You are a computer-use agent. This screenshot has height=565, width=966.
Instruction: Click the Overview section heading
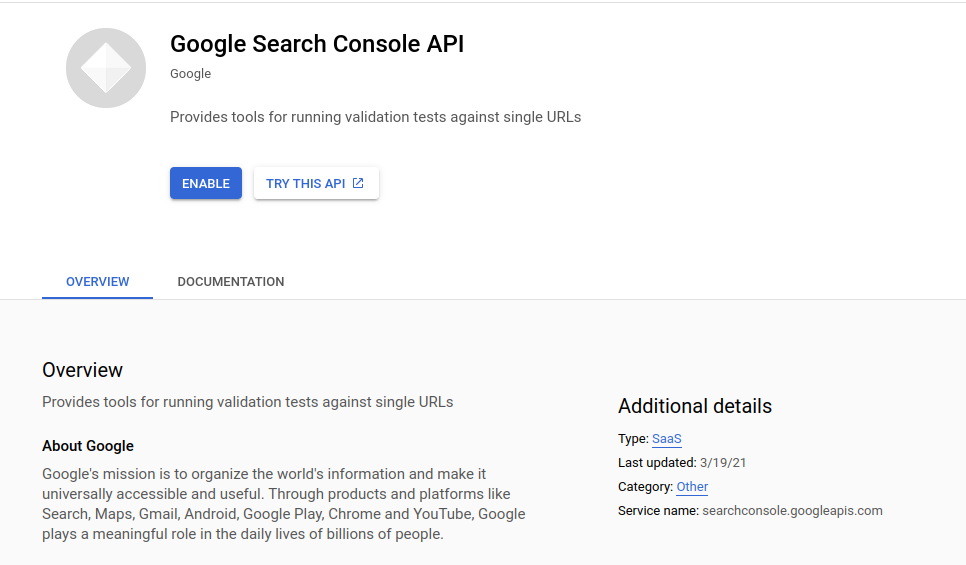[x=82, y=370]
